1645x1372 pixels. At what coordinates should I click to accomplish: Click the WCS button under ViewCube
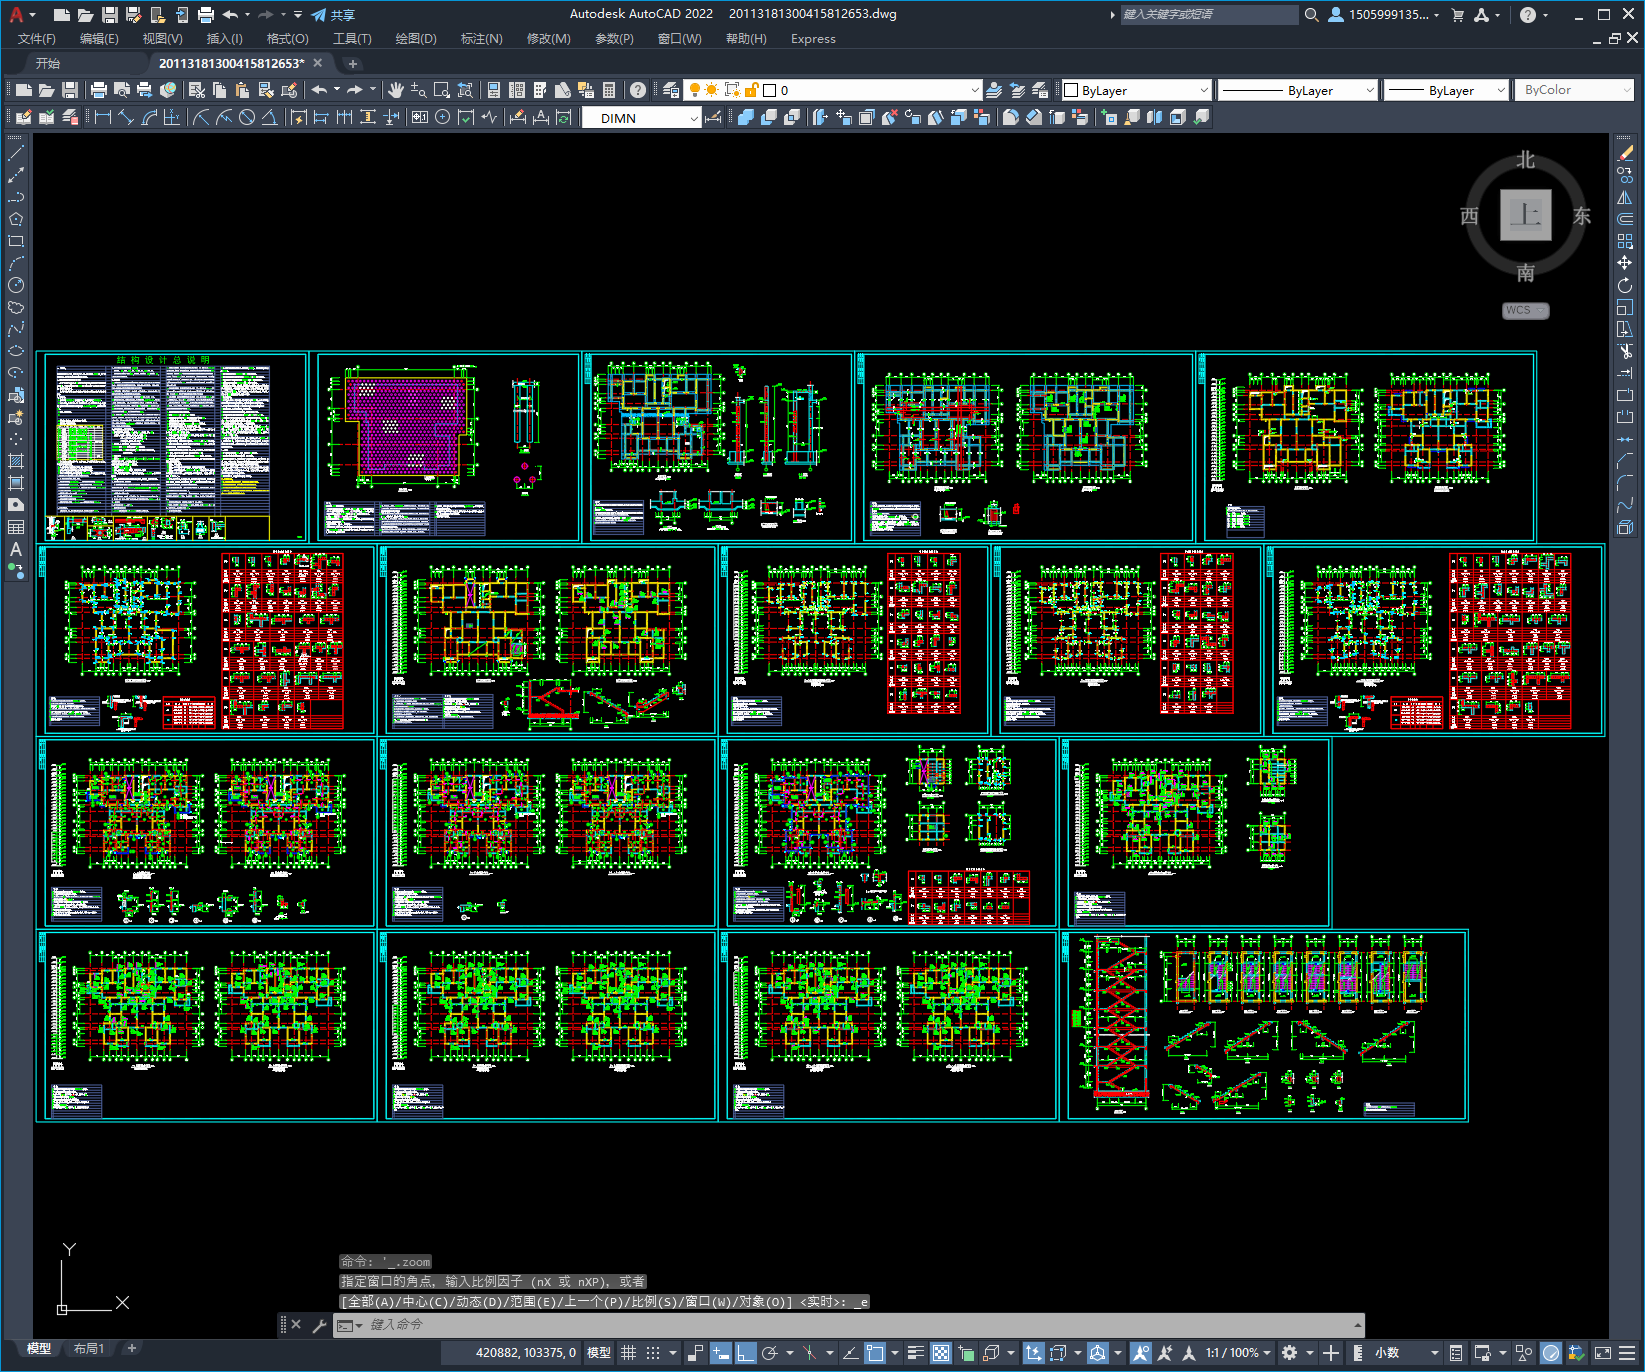coord(1525,310)
